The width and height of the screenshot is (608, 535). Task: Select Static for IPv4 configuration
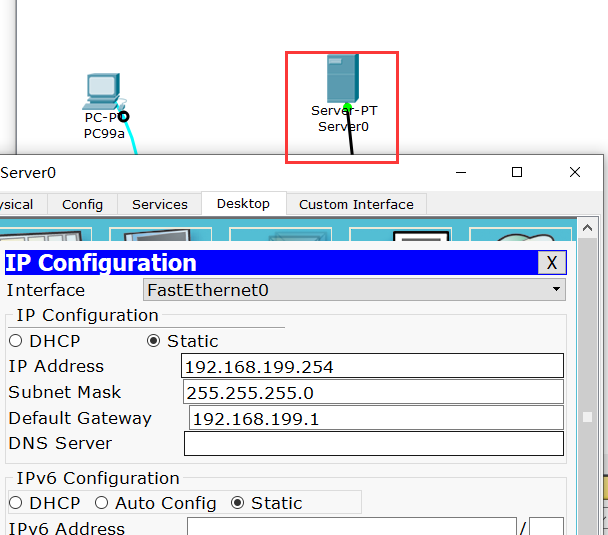[154, 341]
